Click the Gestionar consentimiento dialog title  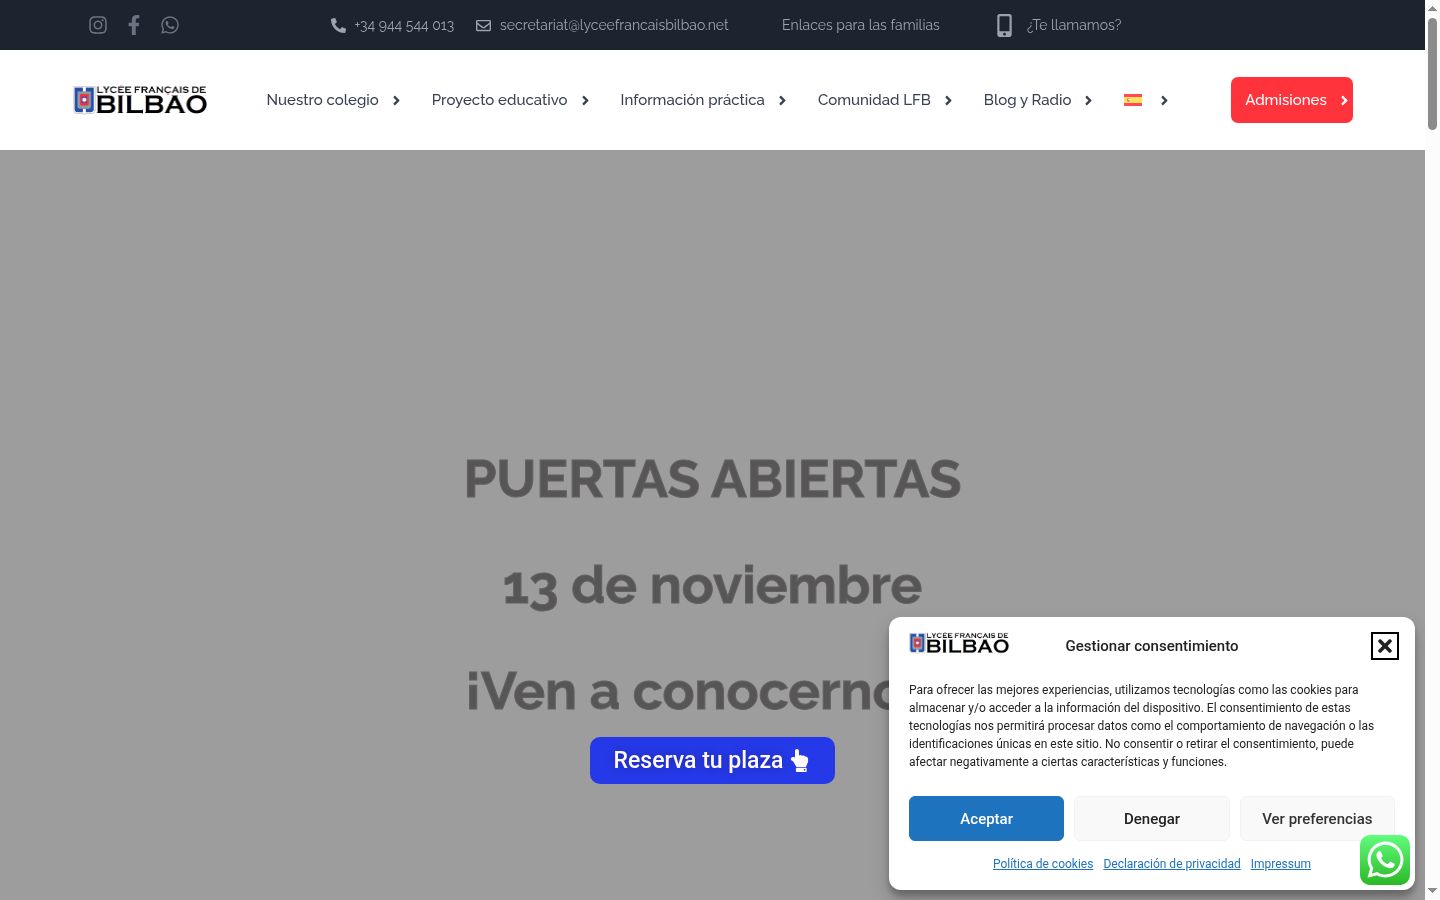[1152, 646]
